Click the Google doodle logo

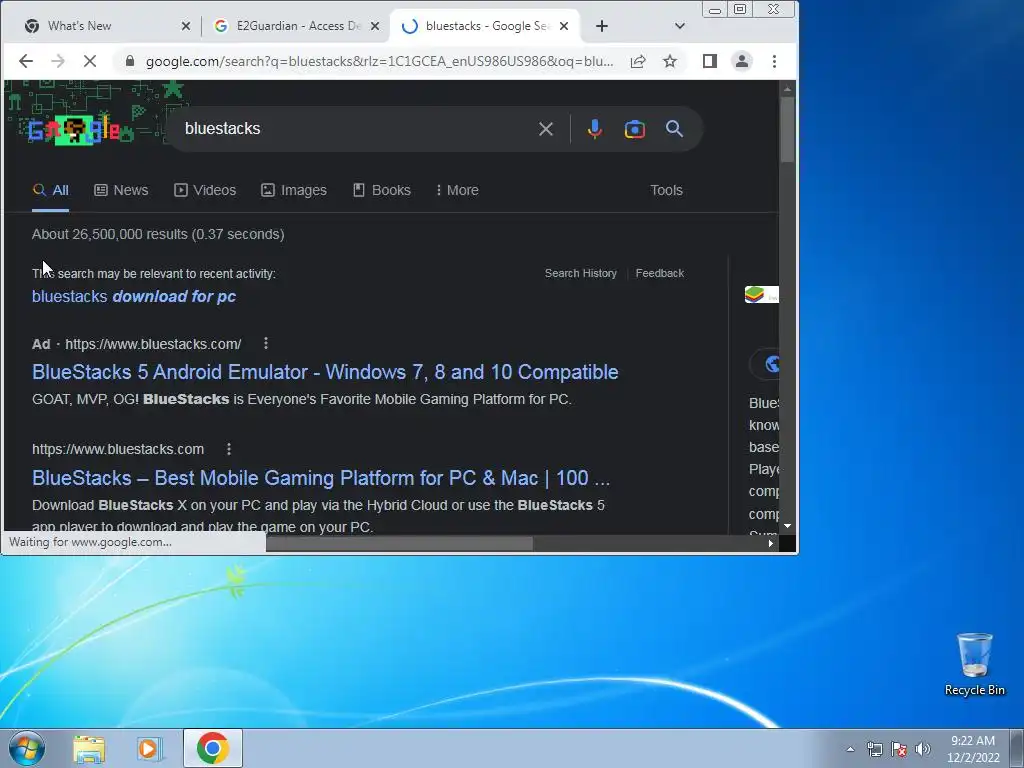click(x=82, y=129)
